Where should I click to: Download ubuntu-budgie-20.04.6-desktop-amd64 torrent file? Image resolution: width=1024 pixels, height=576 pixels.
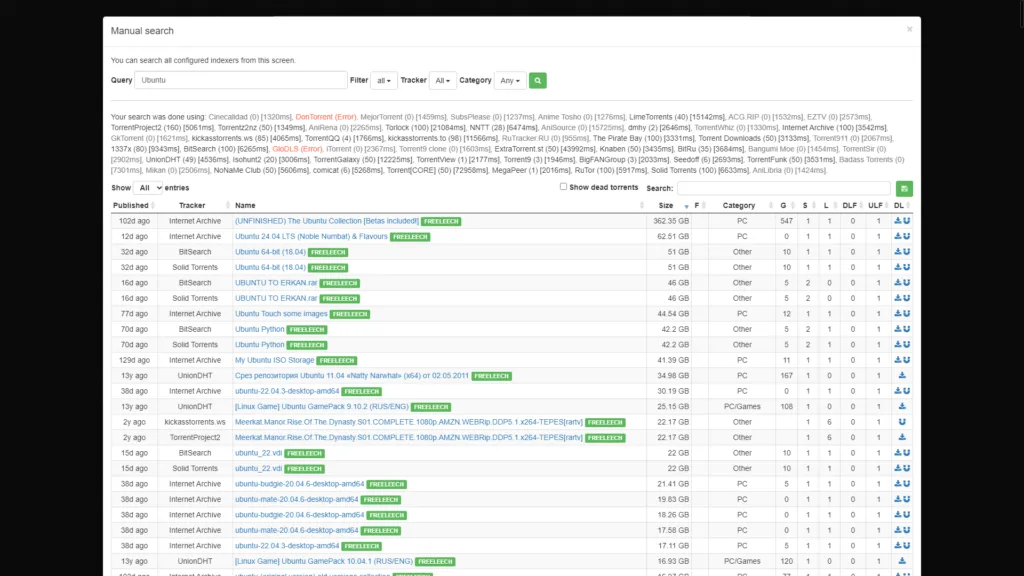point(899,483)
